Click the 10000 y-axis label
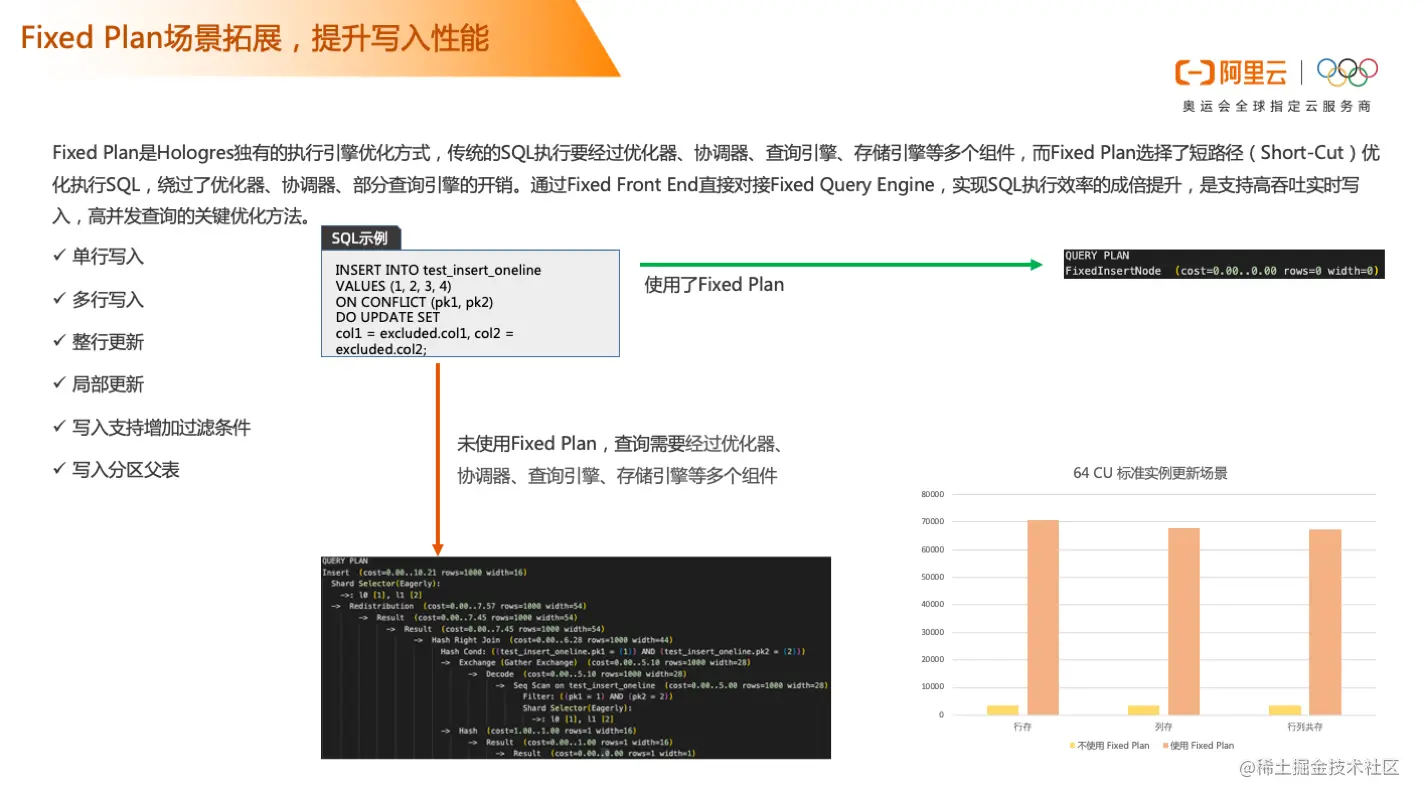This screenshot has height=800, width=1422. point(932,687)
